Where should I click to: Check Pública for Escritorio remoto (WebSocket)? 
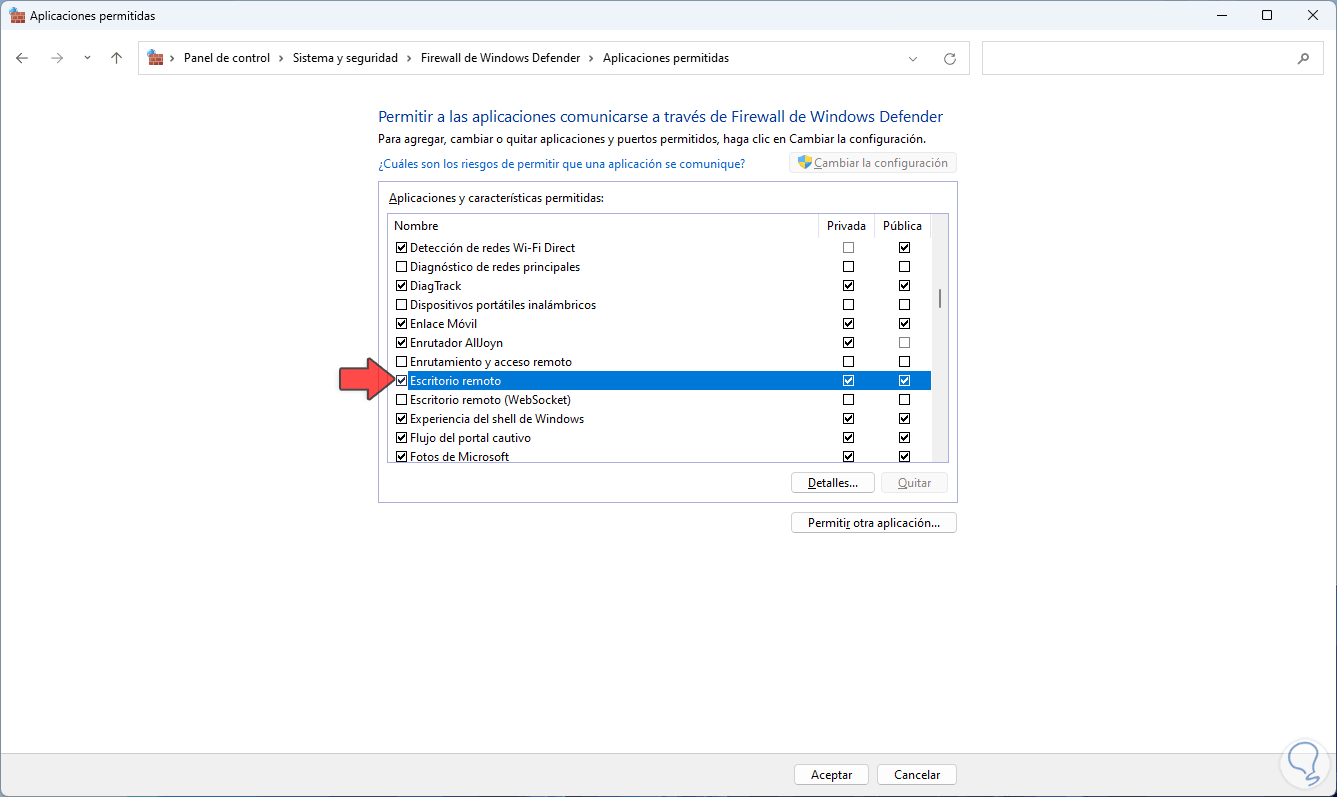click(x=905, y=400)
